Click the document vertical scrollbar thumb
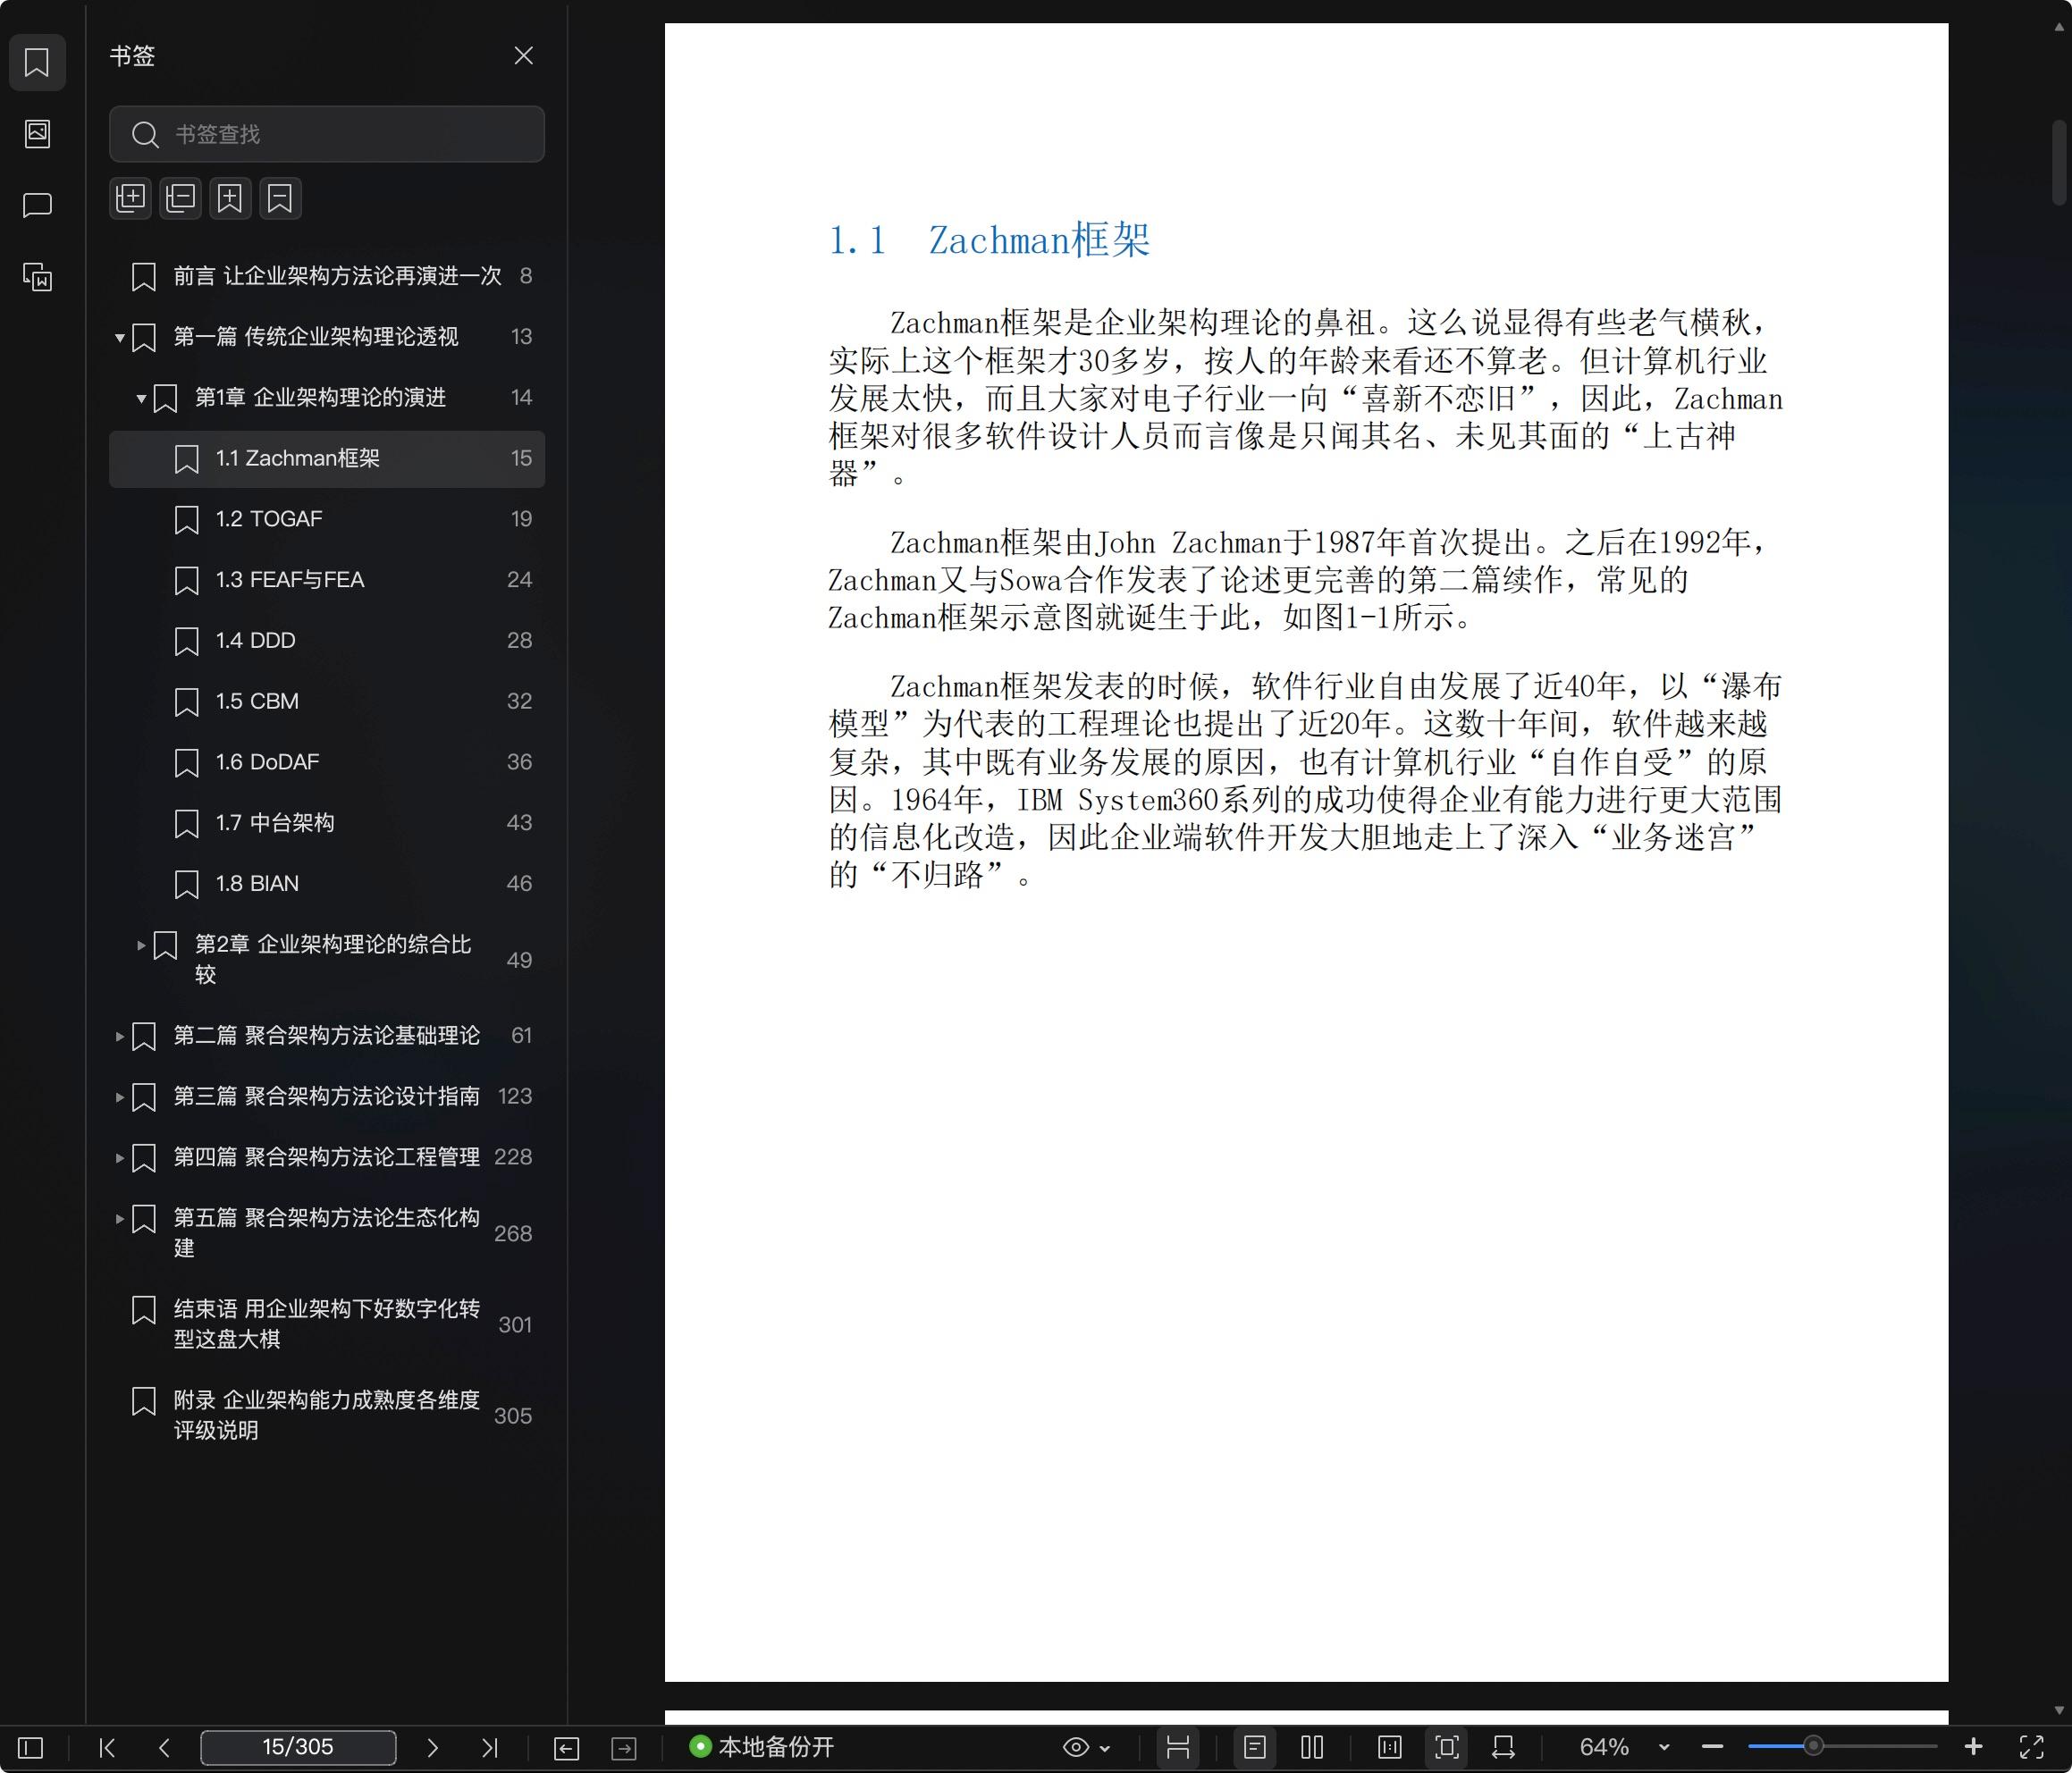Viewport: 2072px width, 1773px height. click(2059, 162)
